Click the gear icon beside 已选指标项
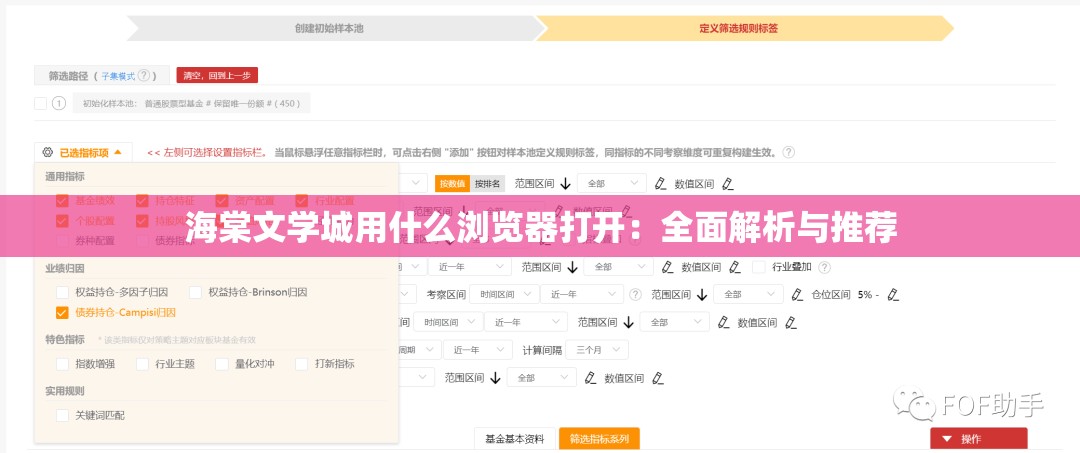This screenshot has height=453, width=1080. click(47, 152)
